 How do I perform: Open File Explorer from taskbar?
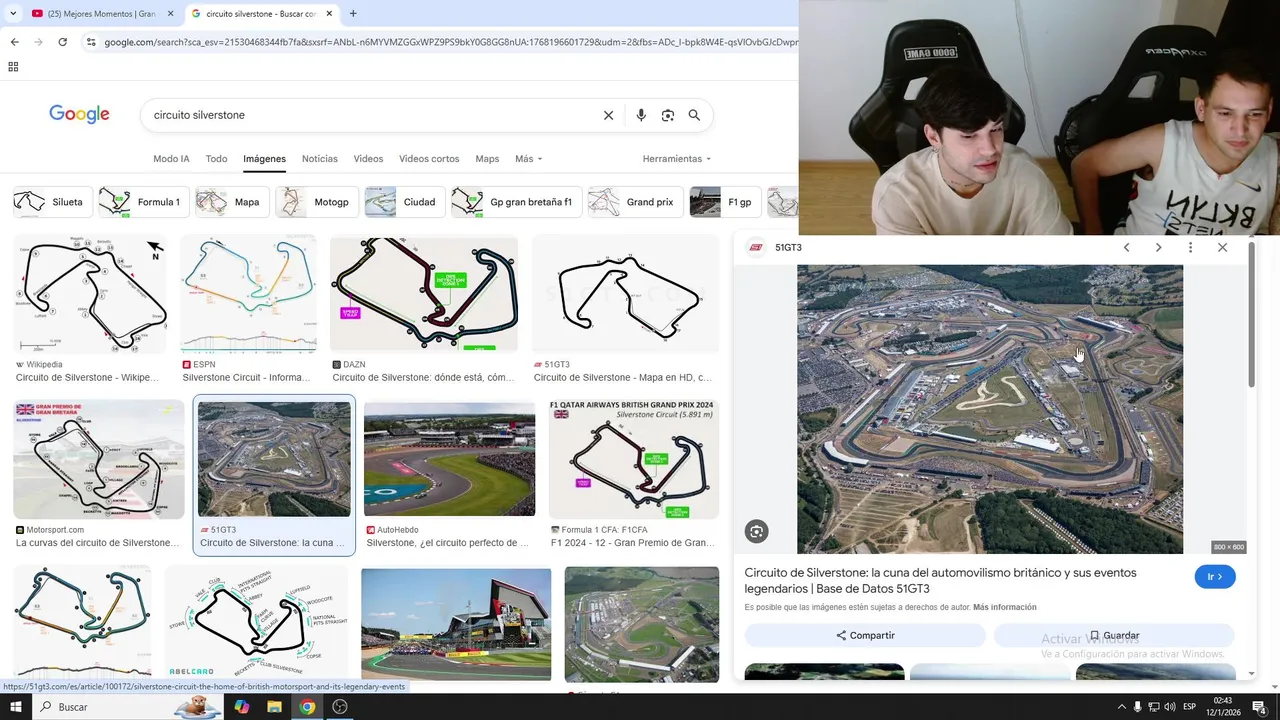[274, 707]
